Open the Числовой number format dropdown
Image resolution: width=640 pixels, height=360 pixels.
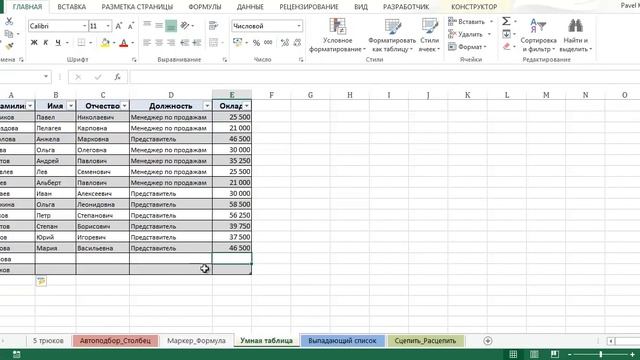coord(299,26)
